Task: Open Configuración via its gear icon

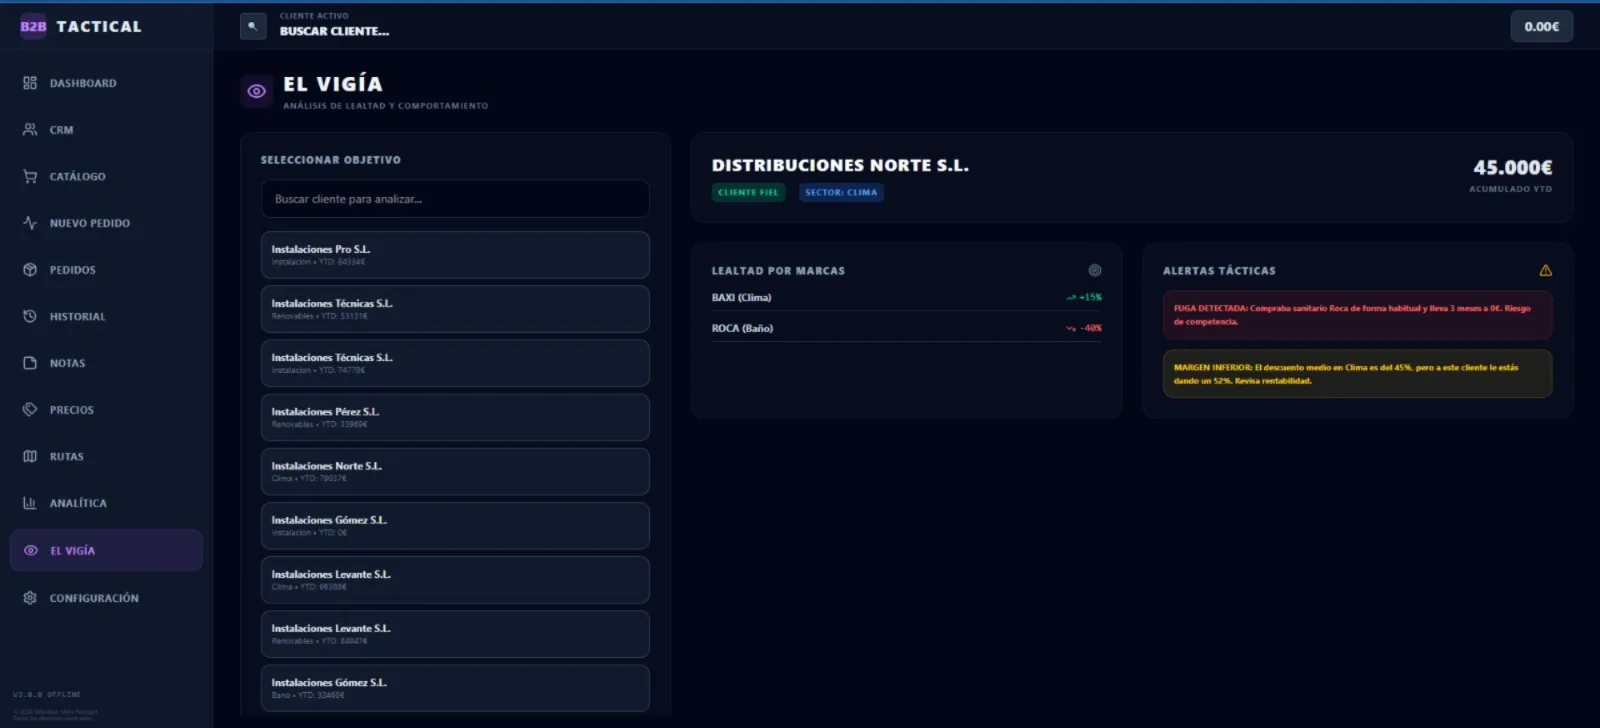Action: pos(30,598)
